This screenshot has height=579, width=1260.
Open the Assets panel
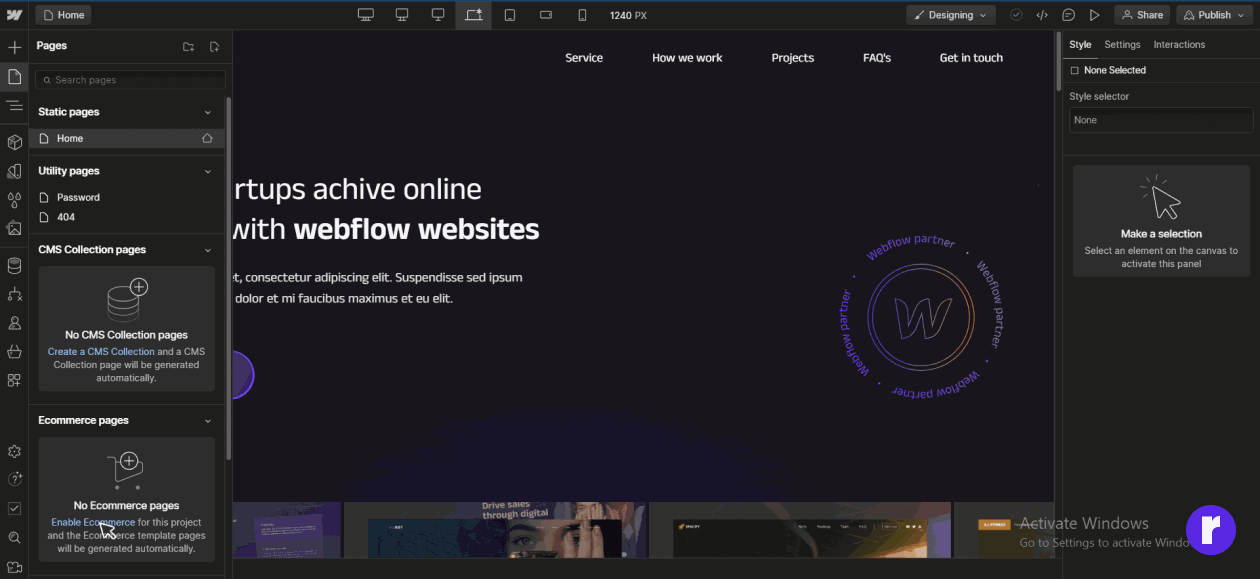14,228
